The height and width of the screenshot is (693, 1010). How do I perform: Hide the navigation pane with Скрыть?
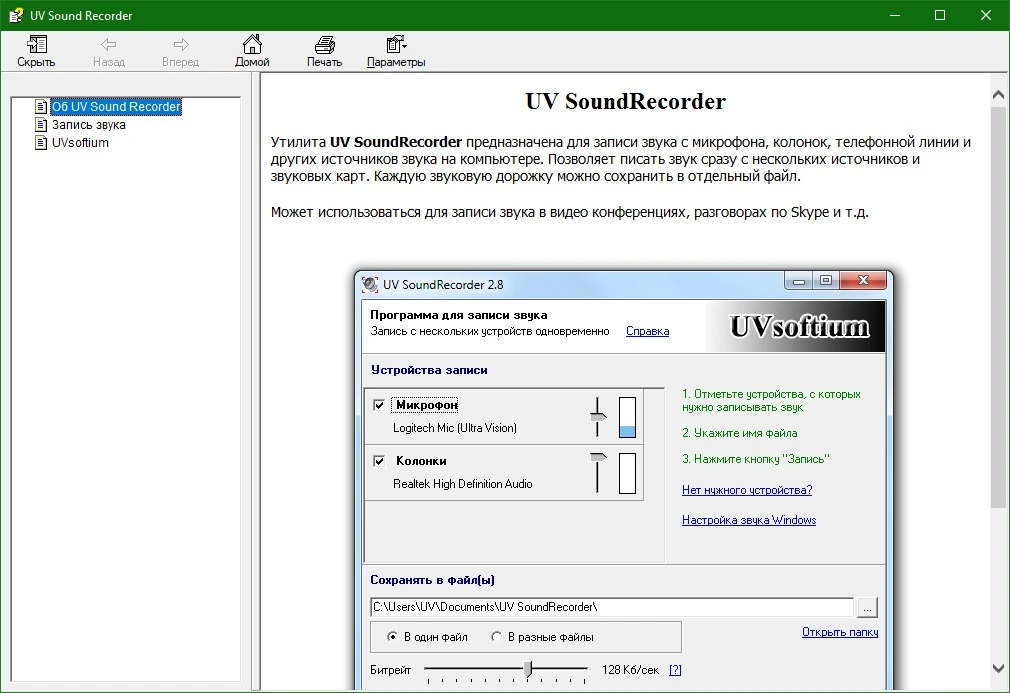coord(36,52)
